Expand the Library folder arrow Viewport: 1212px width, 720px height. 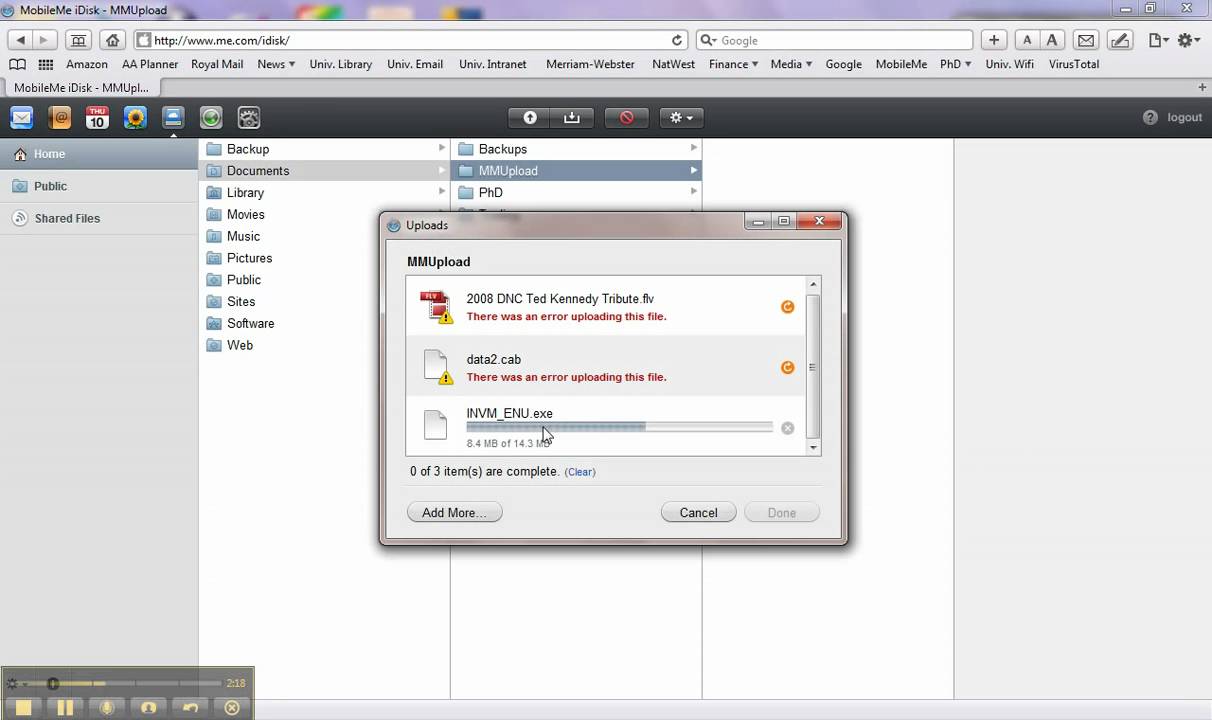442,192
